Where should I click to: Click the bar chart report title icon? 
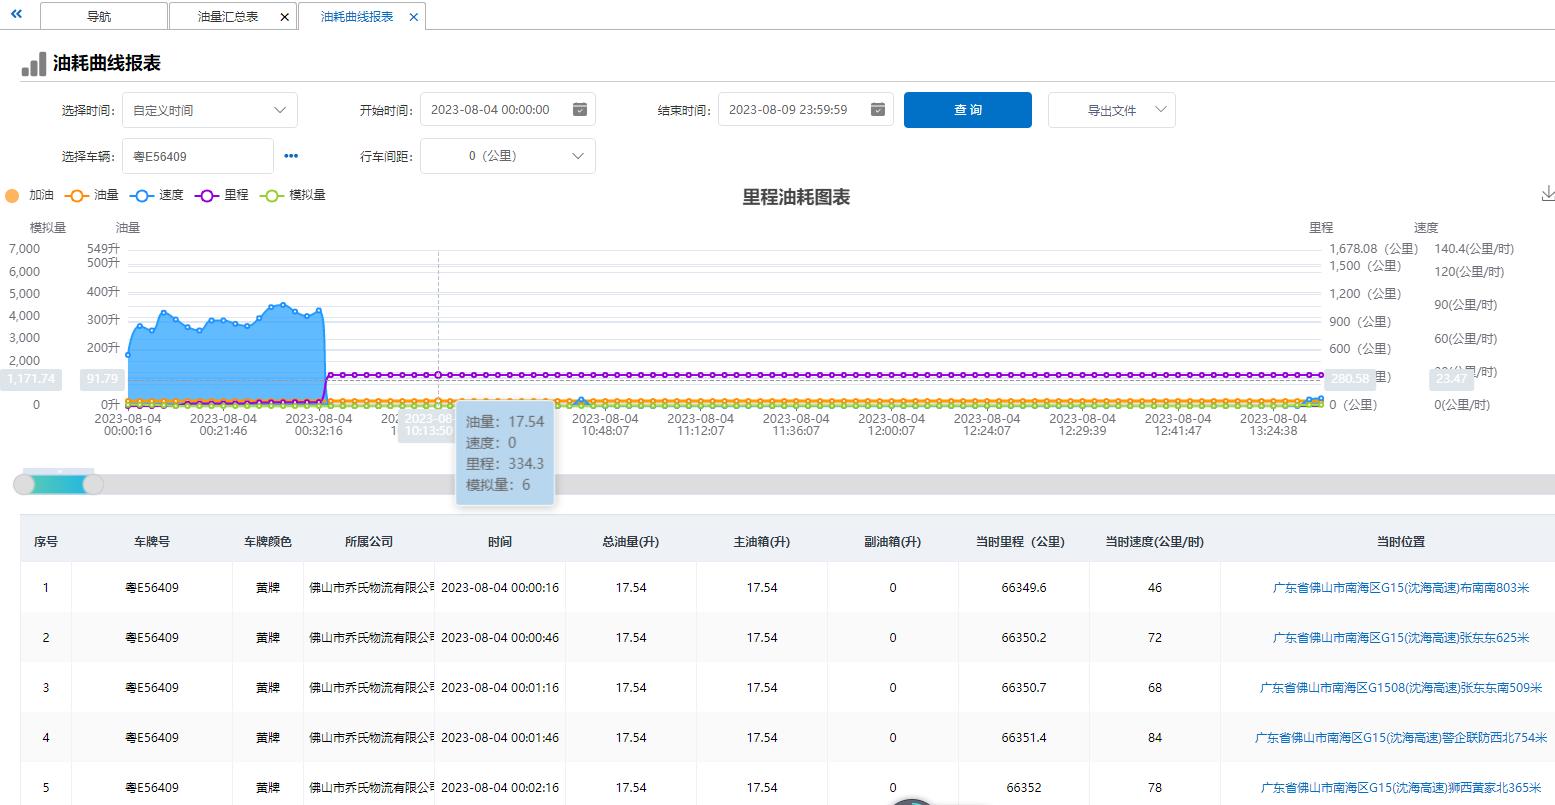33,64
